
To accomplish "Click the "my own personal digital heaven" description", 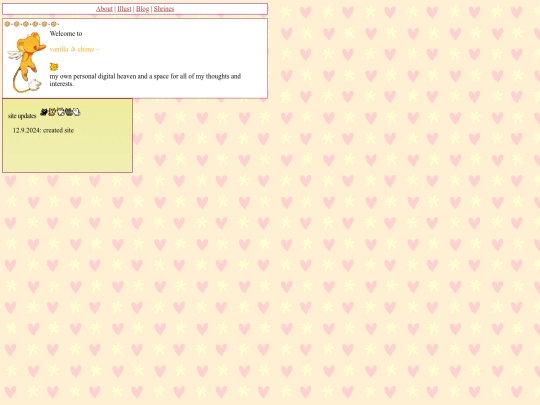I will (x=145, y=80).
